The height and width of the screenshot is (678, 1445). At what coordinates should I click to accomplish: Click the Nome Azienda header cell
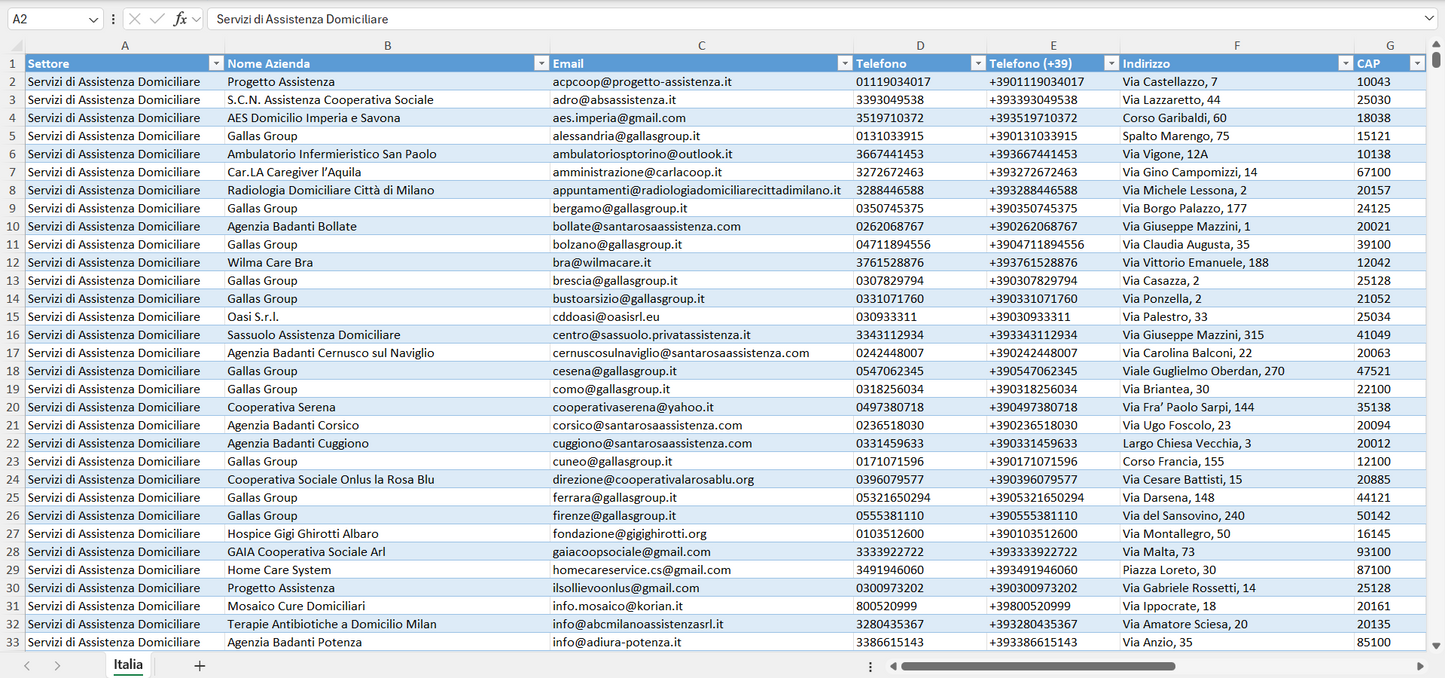tap(388, 64)
